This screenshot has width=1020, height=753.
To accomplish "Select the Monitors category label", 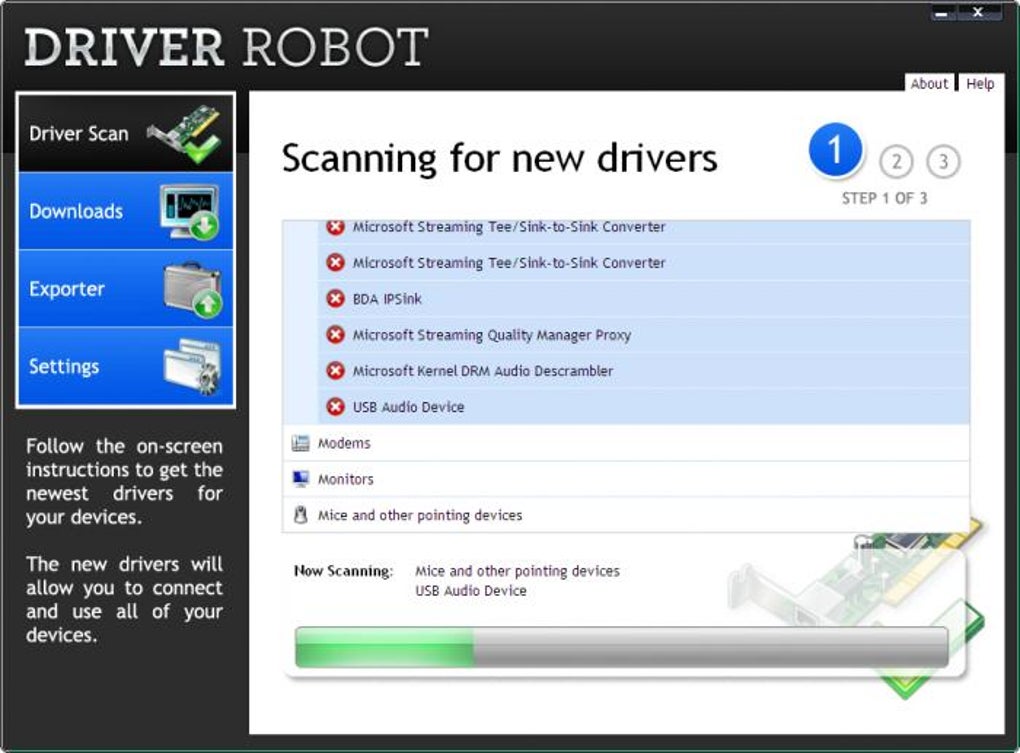I will click(x=345, y=479).
